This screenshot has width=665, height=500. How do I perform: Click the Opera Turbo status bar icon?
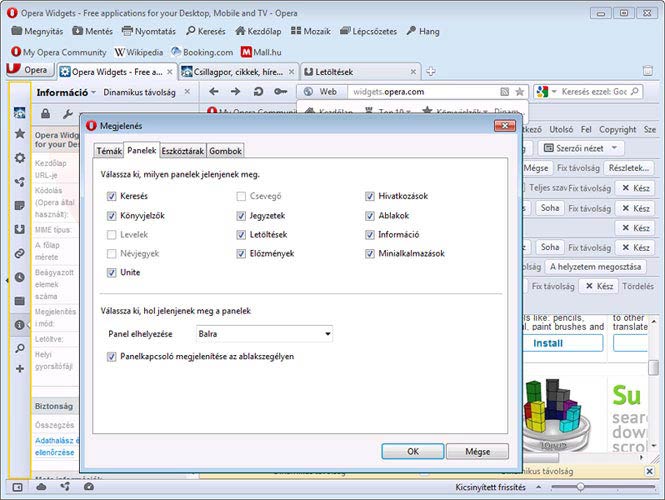pos(89,487)
